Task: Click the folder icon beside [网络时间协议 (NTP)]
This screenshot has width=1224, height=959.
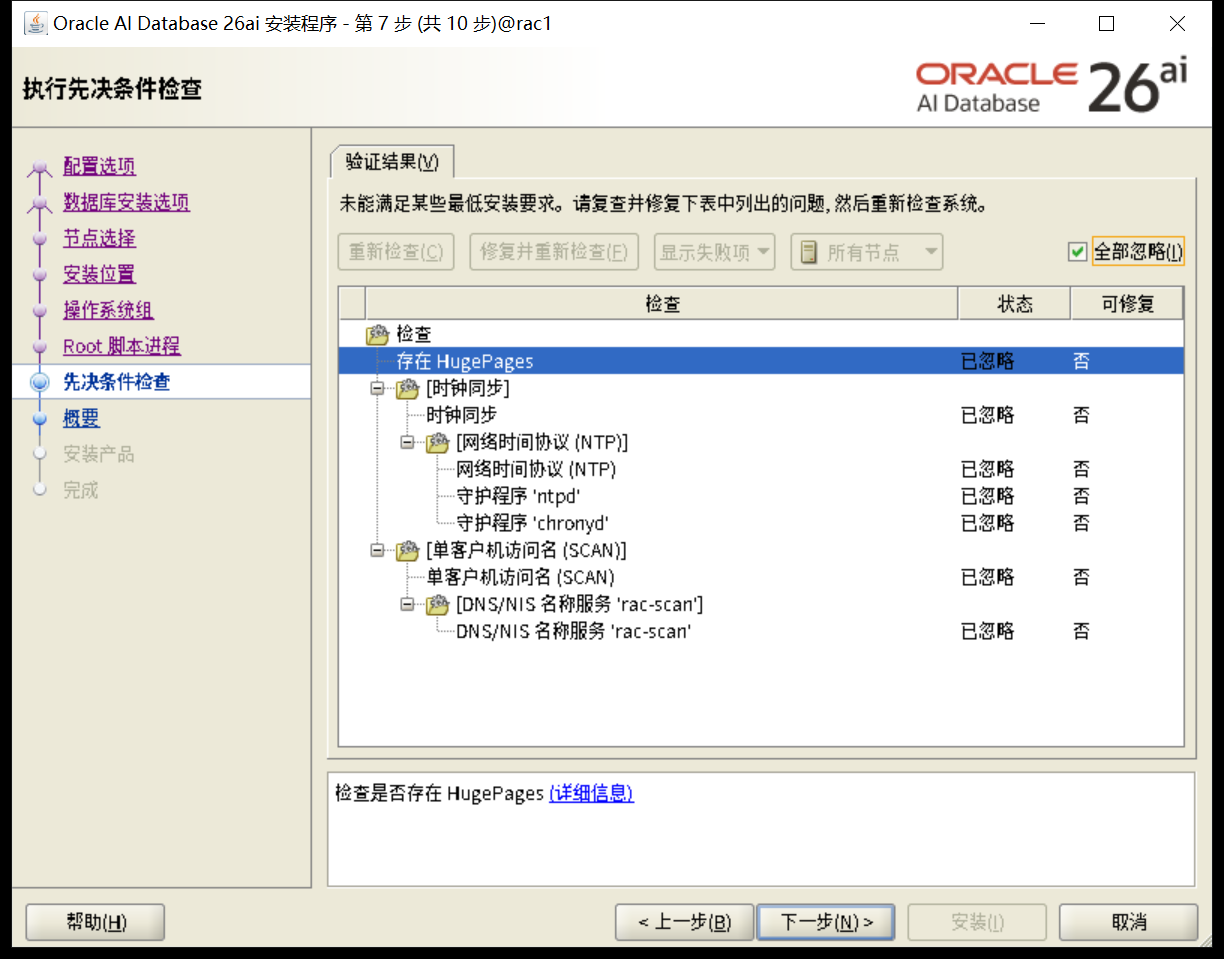Action: (x=437, y=442)
